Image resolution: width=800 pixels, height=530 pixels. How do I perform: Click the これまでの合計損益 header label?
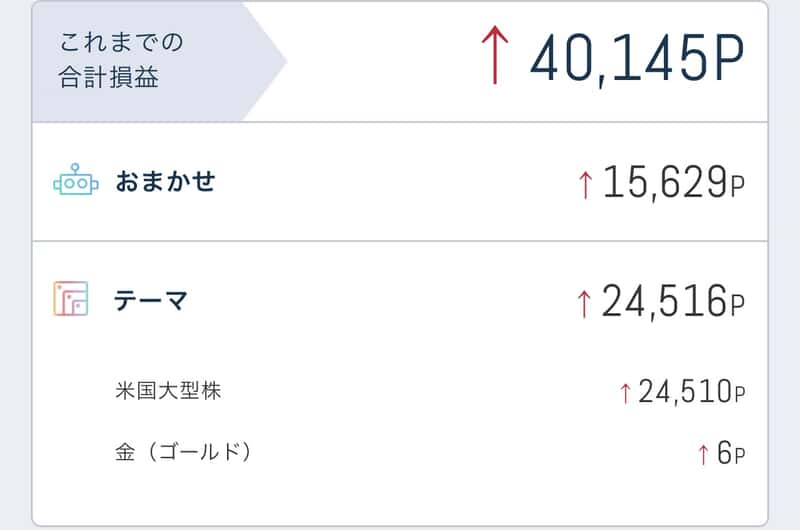tap(121, 60)
